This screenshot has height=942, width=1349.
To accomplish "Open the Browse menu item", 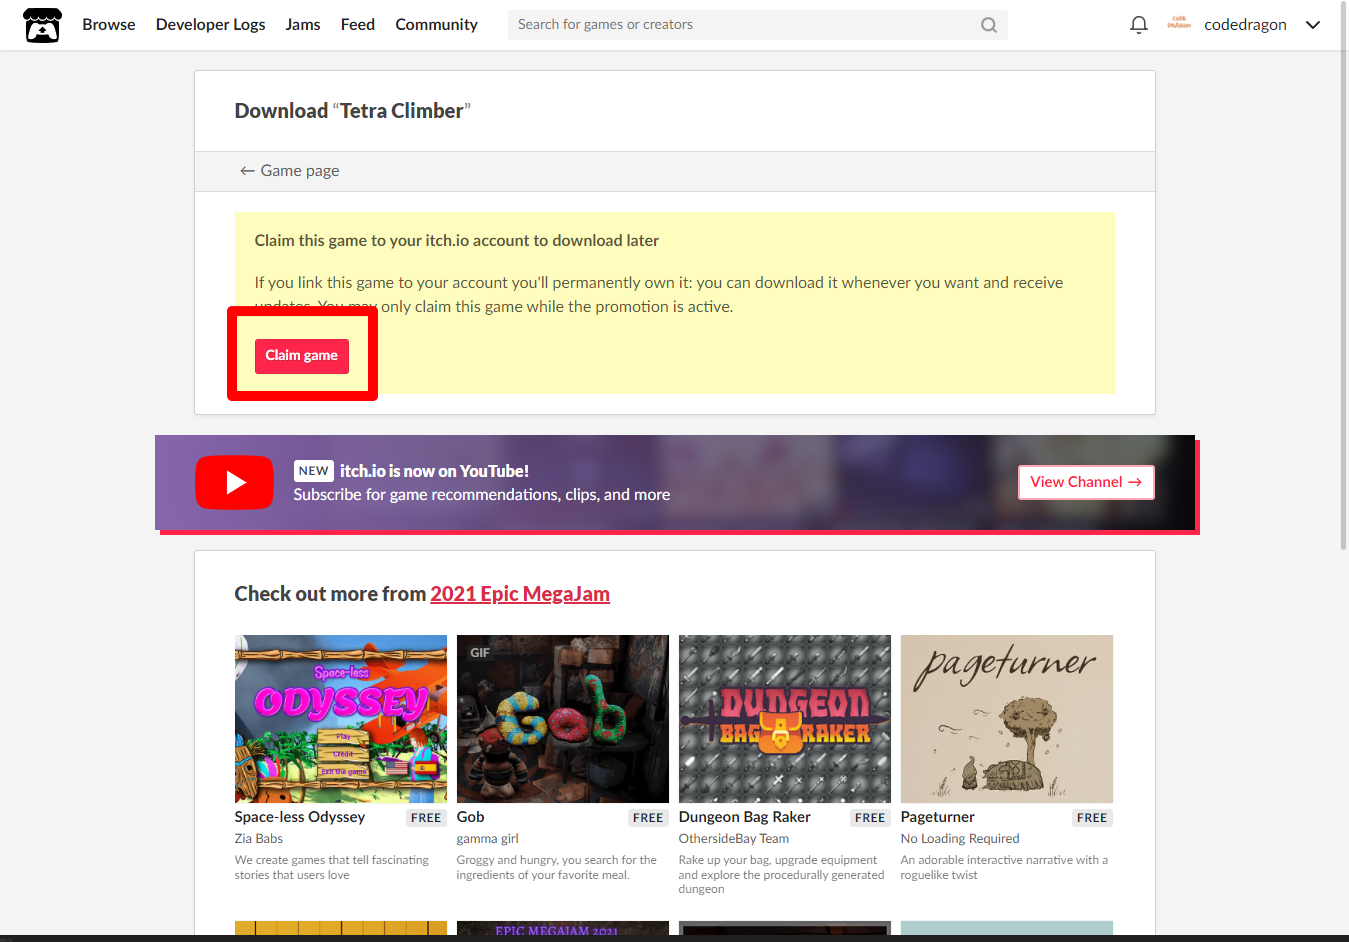I will coord(109,25).
